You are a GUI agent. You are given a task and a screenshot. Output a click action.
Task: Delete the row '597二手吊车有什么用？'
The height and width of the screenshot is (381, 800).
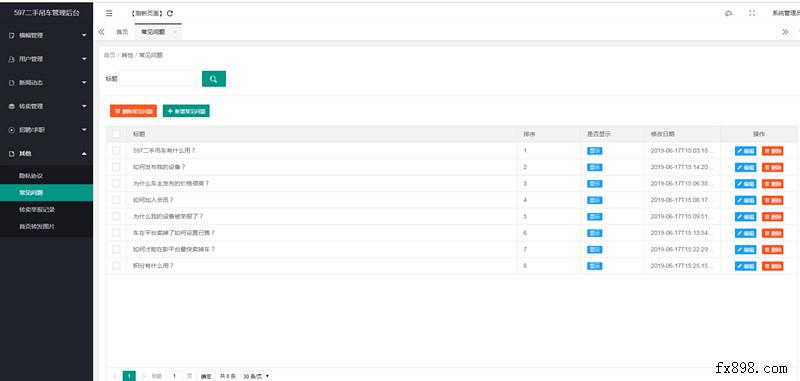[x=772, y=151]
